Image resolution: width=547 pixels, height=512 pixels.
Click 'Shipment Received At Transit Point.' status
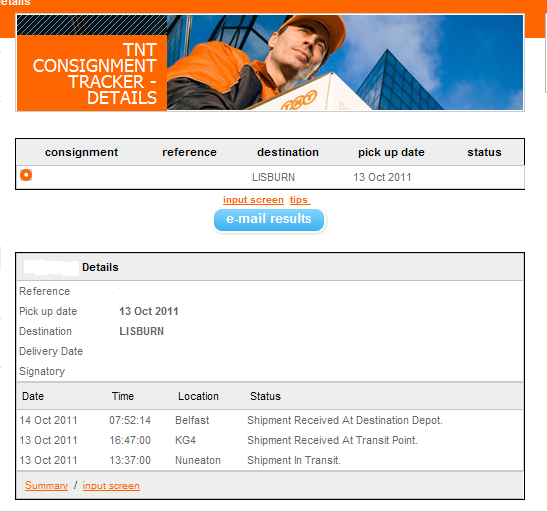click(332, 440)
